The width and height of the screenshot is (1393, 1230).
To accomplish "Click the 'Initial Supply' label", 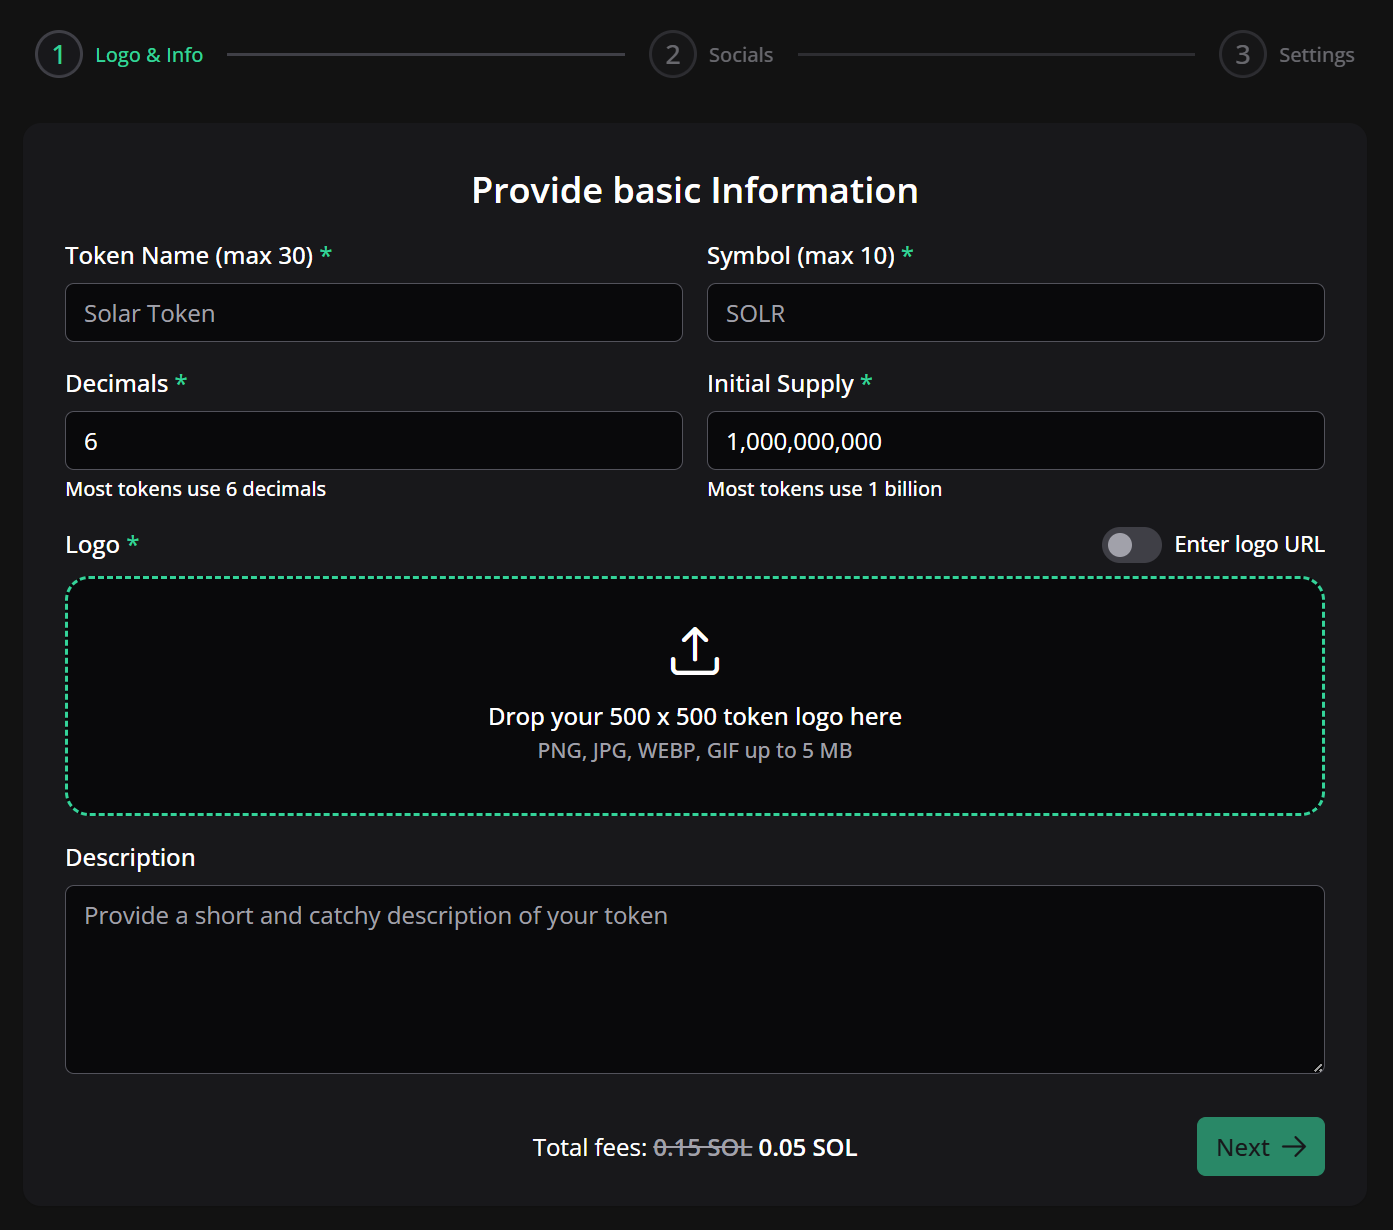I will tap(780, 384).
